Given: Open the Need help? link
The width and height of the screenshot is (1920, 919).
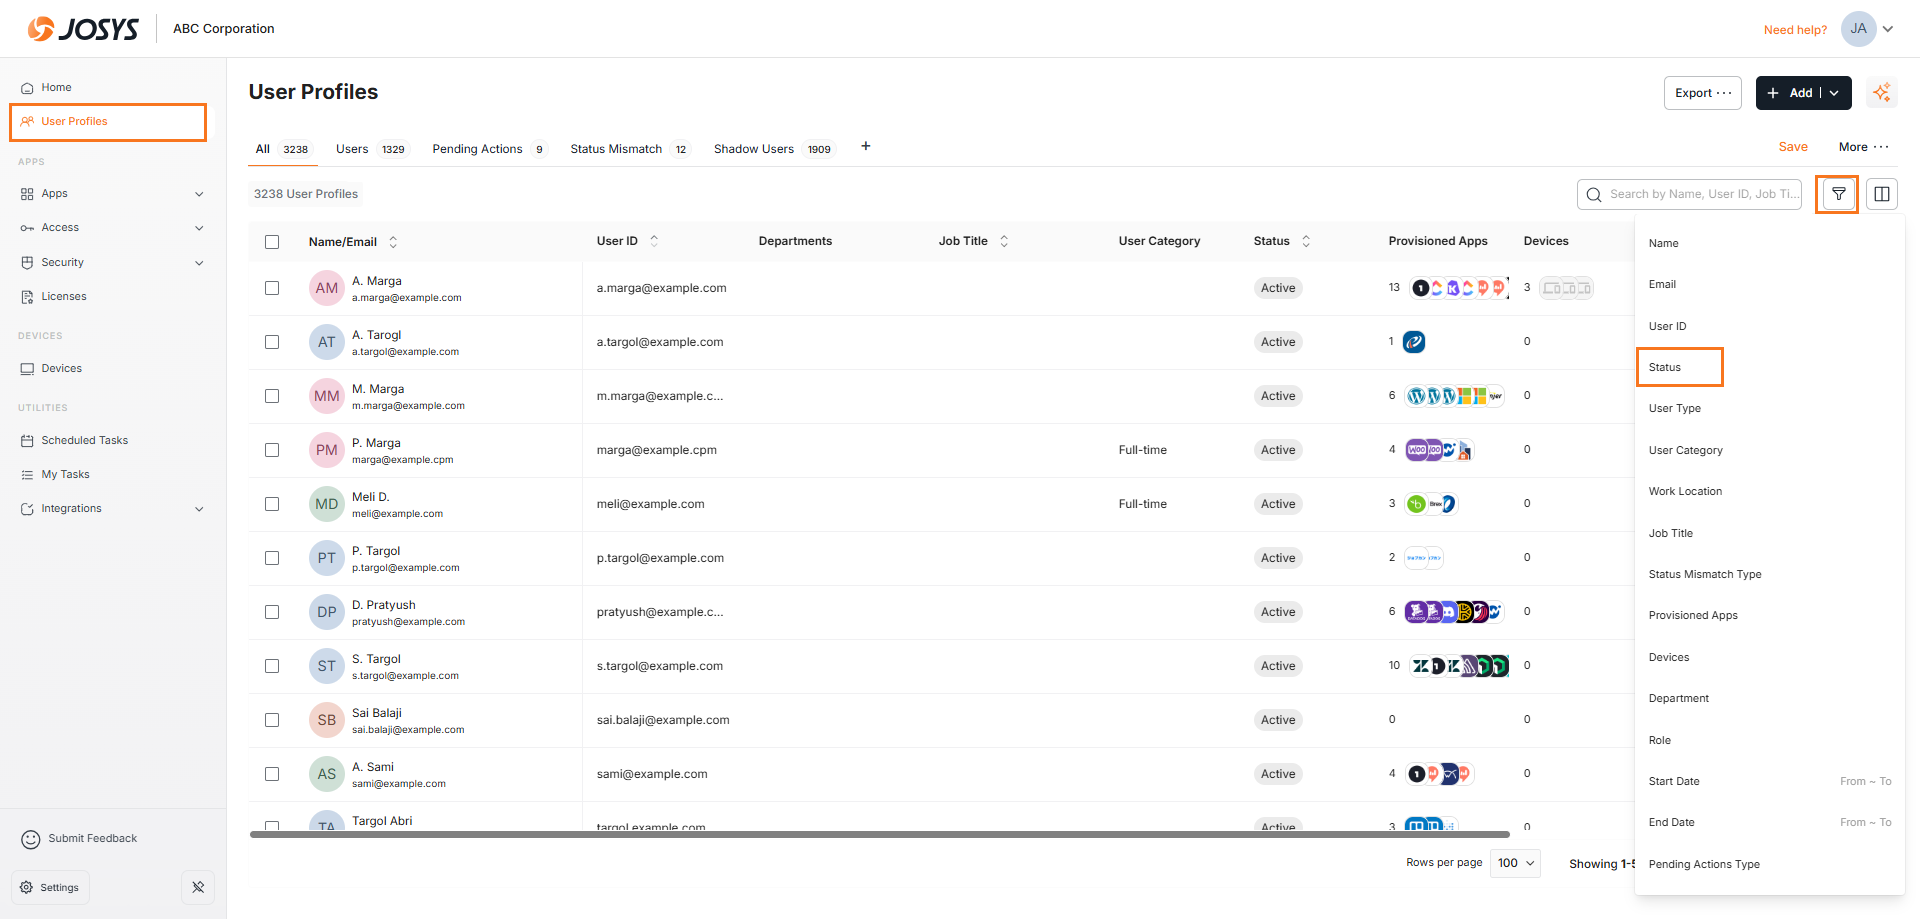Looking at the screenshot, I should click(x=1795, y=30).
